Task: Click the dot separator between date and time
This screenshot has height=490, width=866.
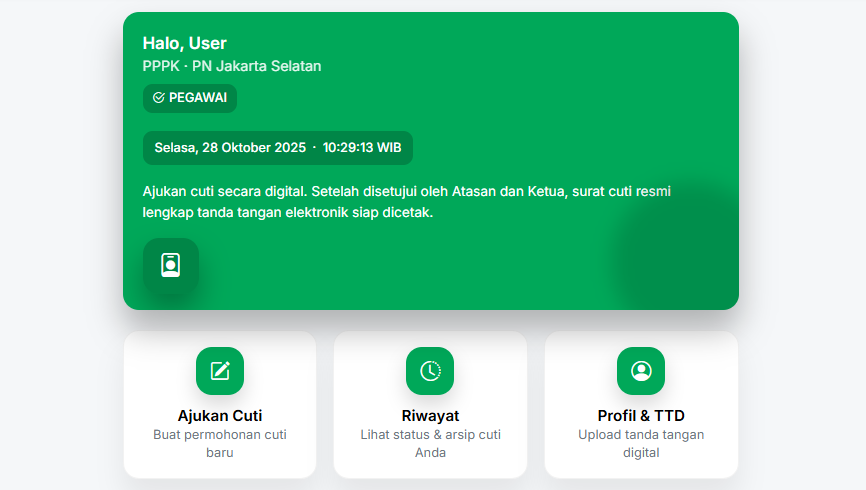Action: pos(314,148)
